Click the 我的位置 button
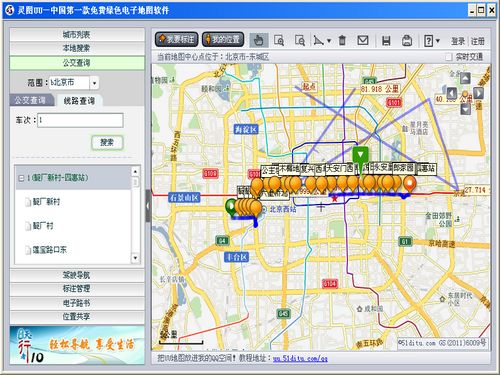500x375 pixels. coord(223,40)
